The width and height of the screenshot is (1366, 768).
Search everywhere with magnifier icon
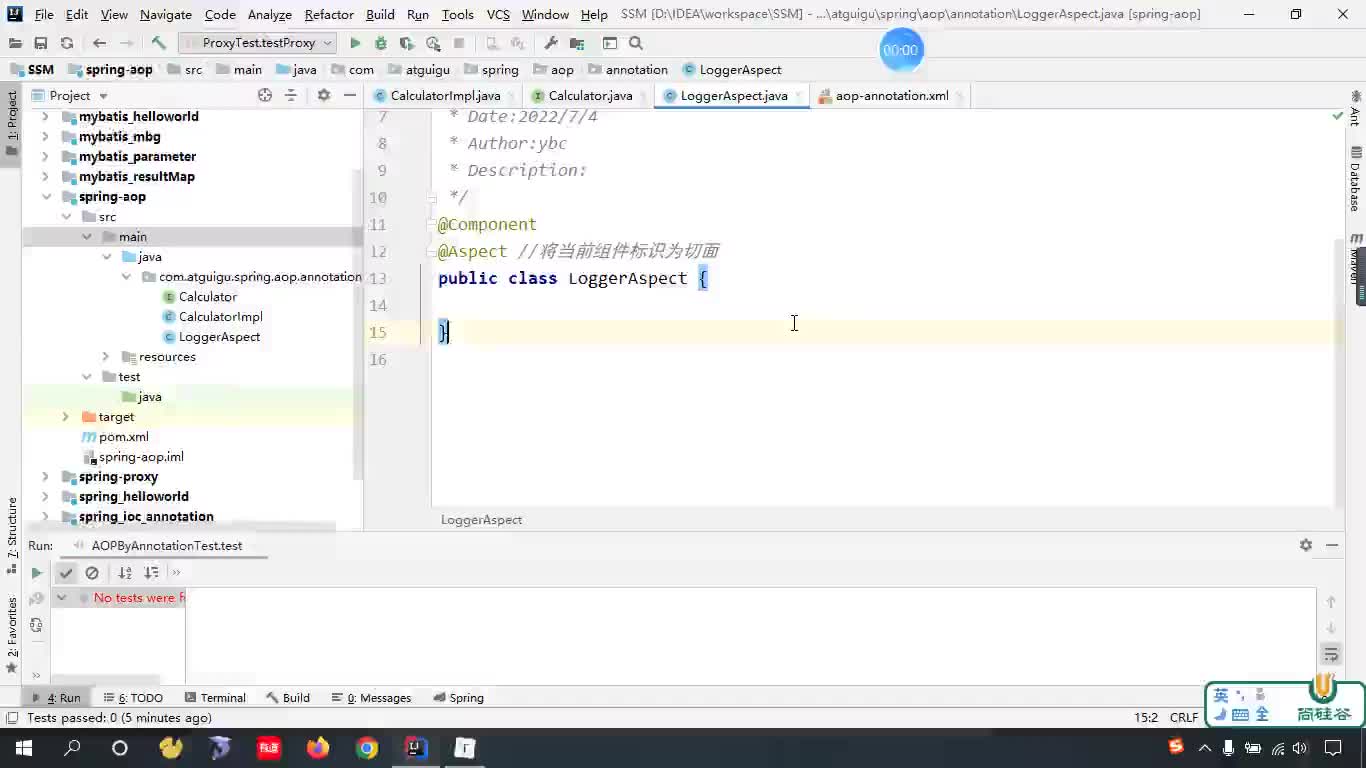[x=636, y=43]
